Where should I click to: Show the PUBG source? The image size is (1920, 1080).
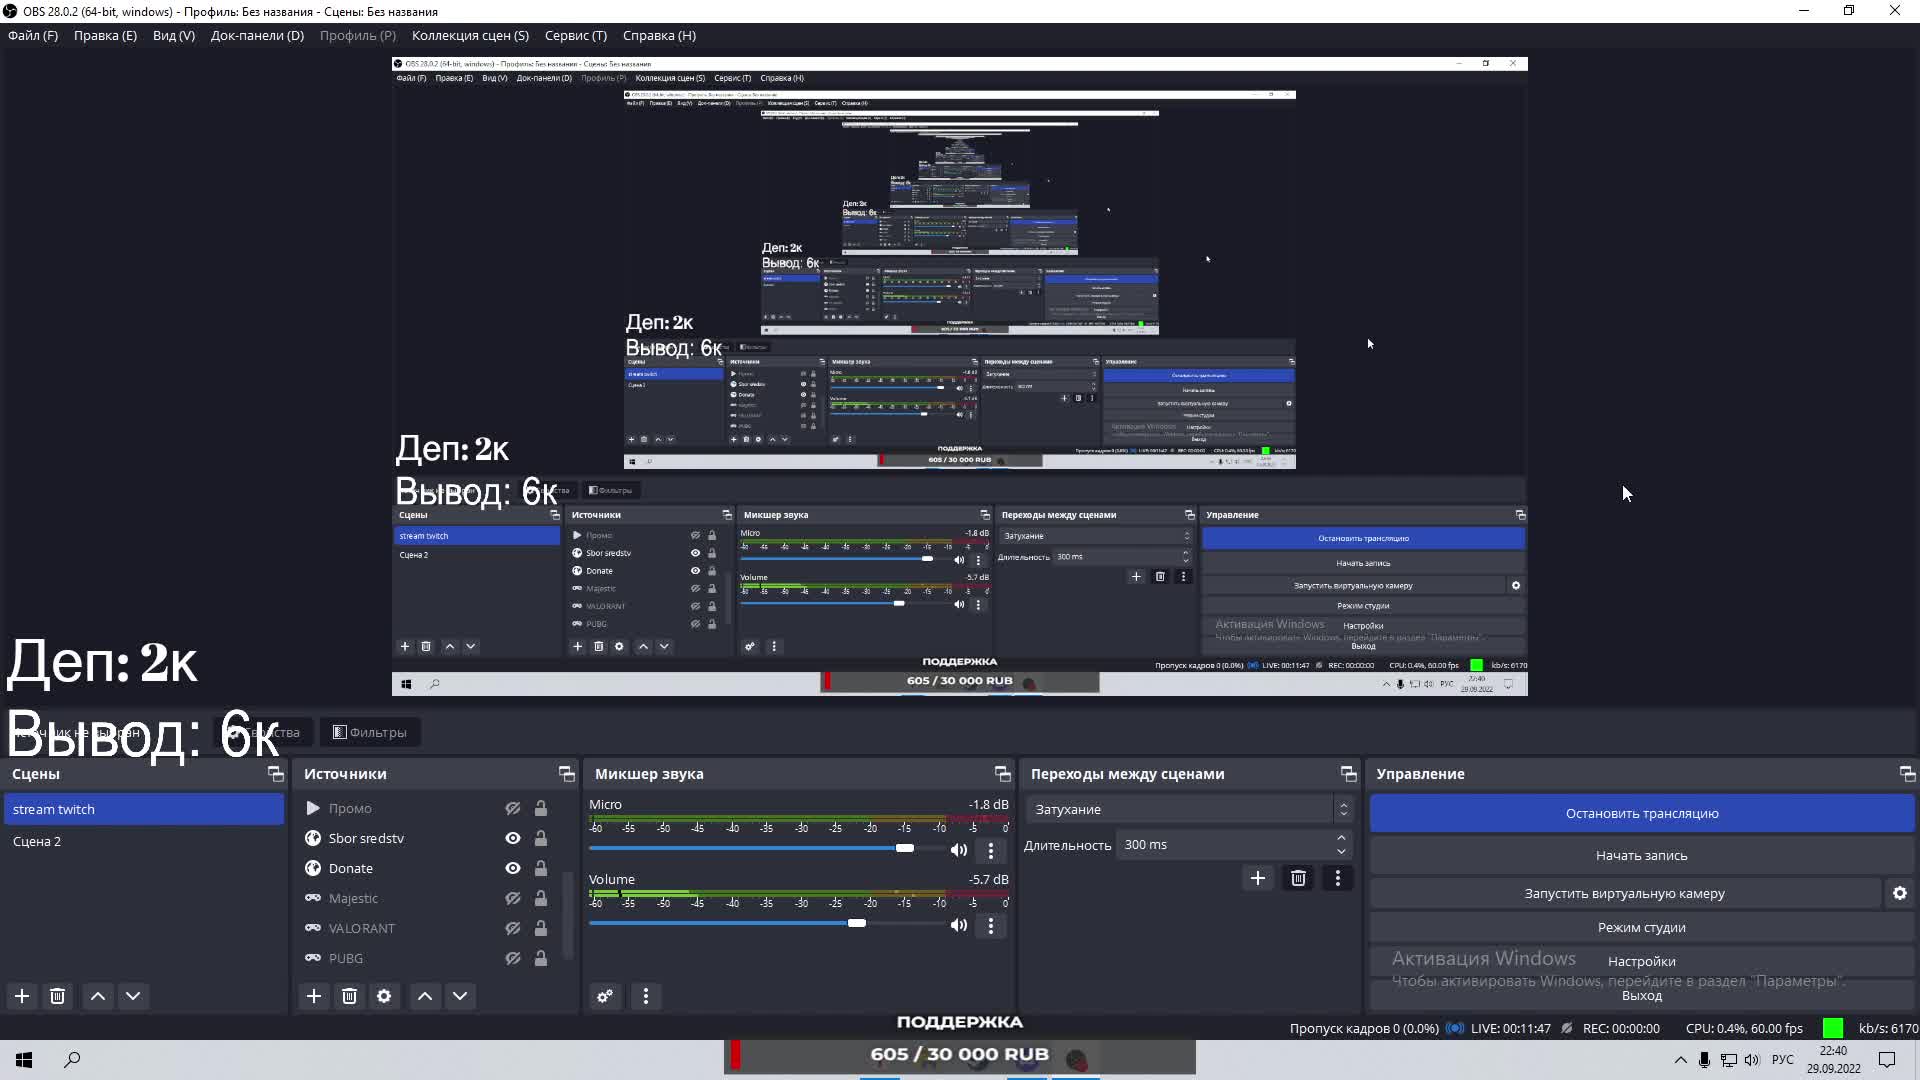(513, 958)
